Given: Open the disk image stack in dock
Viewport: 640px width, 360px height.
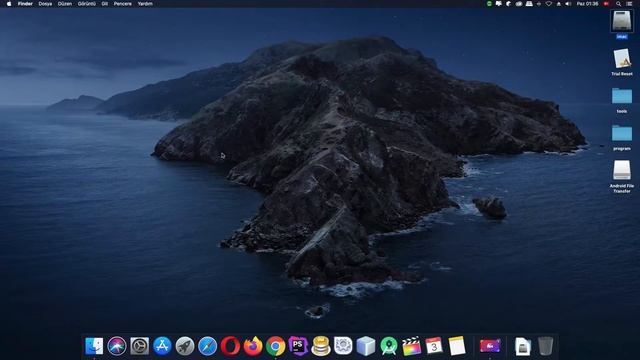Looking at the screenshot, I should pos(523,346).
